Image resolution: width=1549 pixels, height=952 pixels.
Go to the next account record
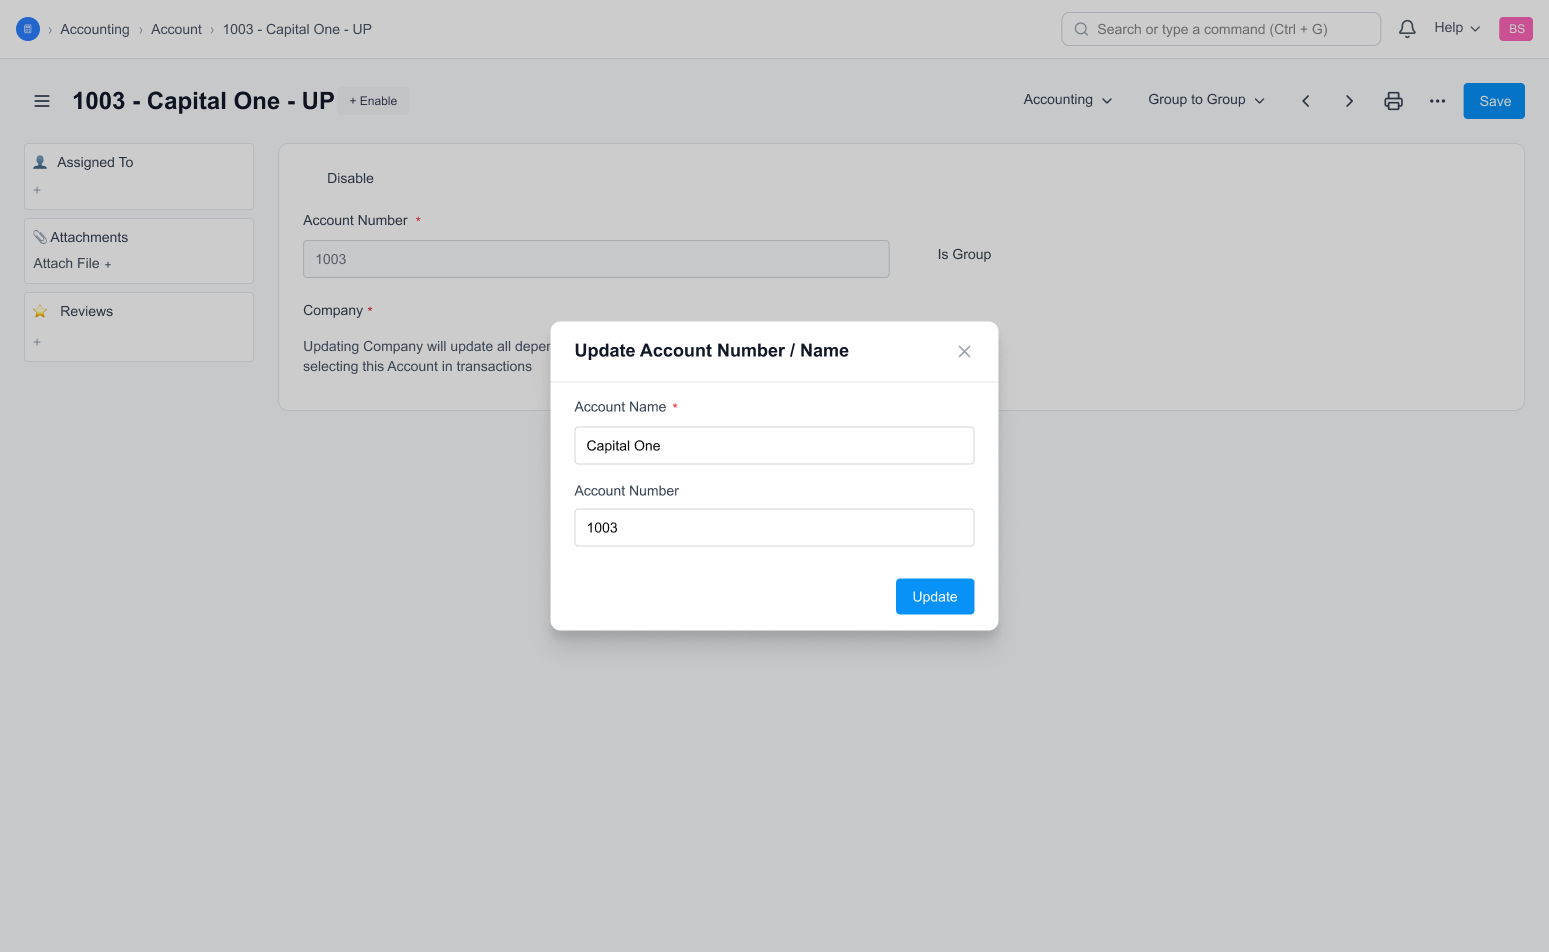coord(1349,101)
